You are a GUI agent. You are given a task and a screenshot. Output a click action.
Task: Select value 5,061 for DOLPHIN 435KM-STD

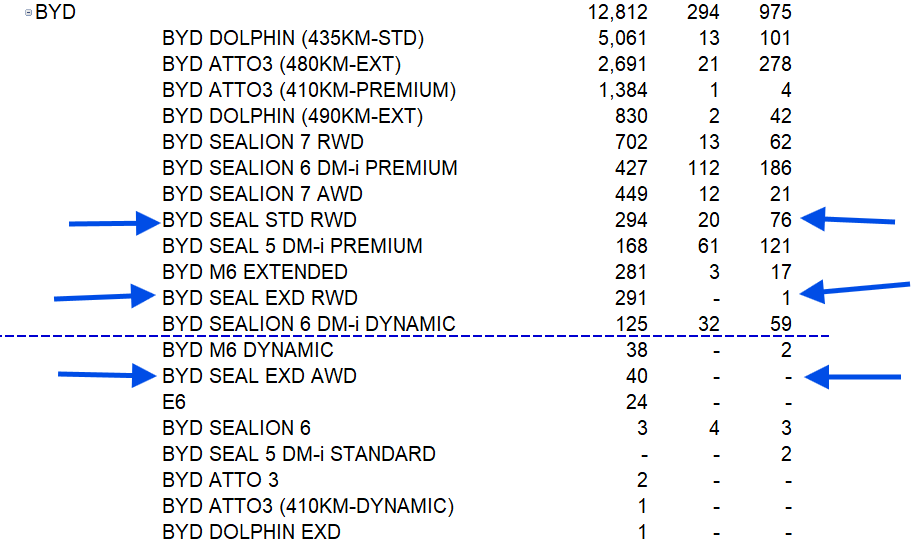622,38
